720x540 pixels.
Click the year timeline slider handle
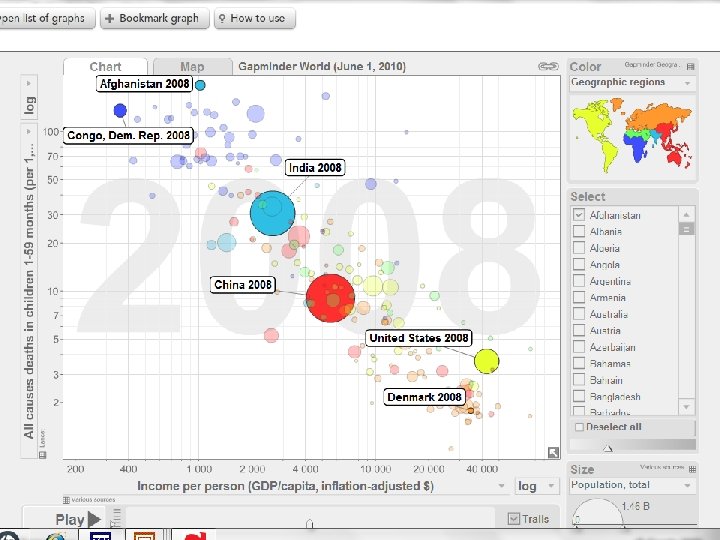coord(309,523)
